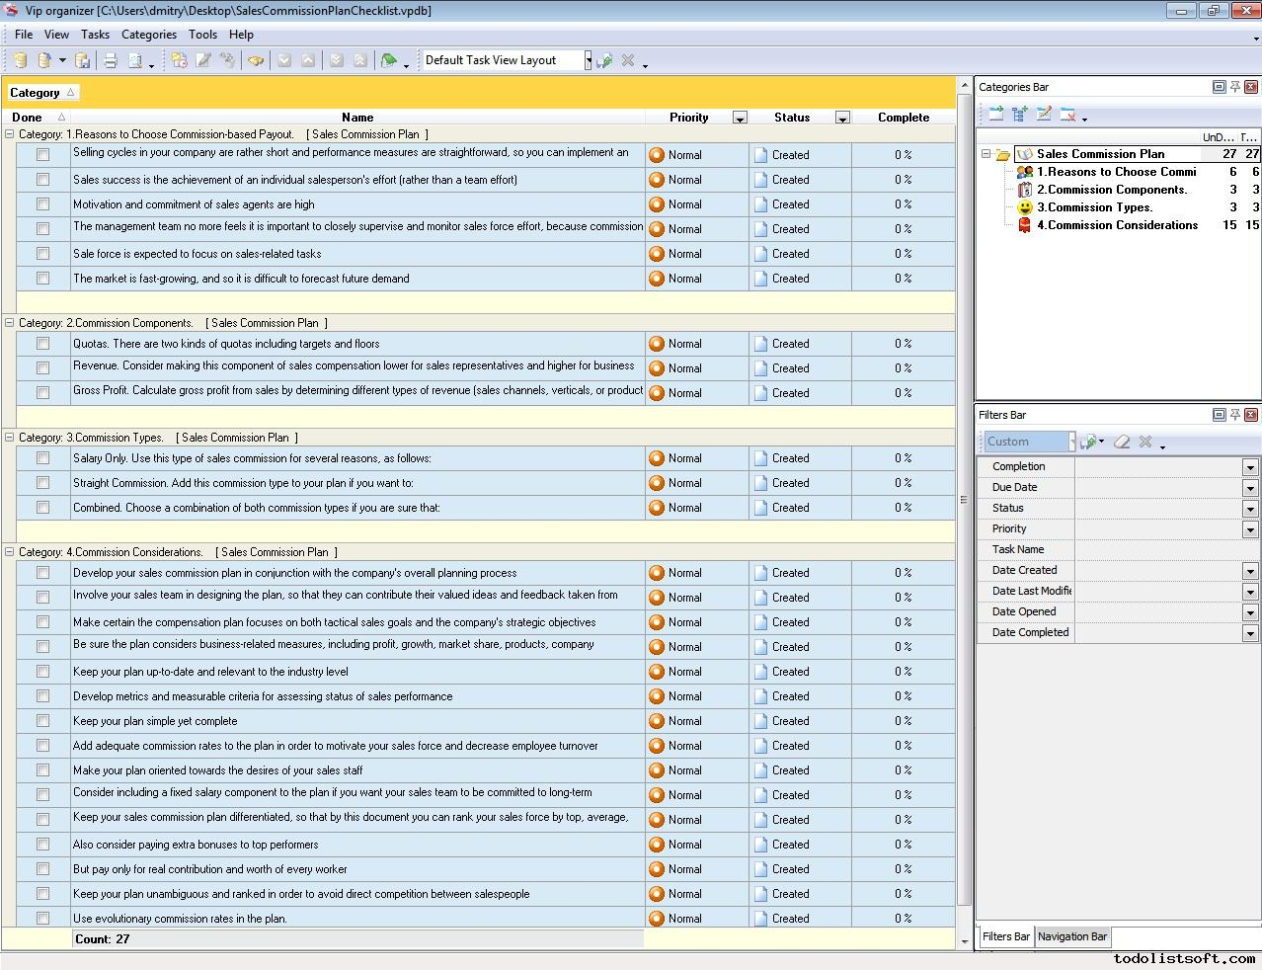This screenshot has width=1262, height=970.
Task: Click the Print icon on the toolbar
Action: [x=113, y=60]
